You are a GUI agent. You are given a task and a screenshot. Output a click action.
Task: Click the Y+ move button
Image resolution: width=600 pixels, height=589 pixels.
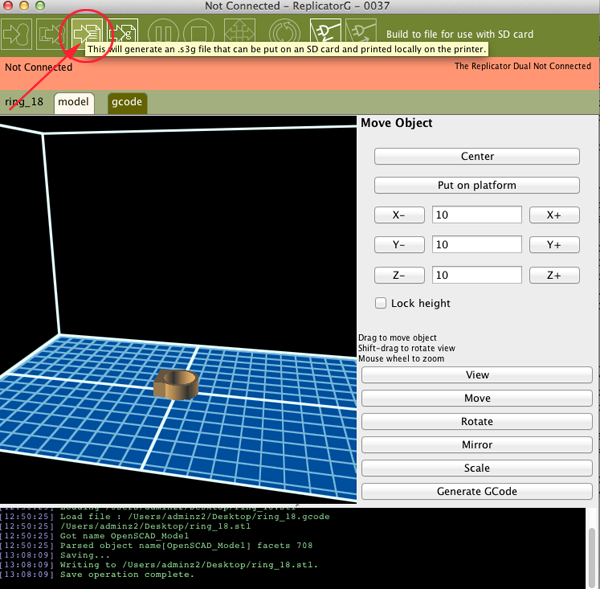pyautogui.click(x=554, y=245)
